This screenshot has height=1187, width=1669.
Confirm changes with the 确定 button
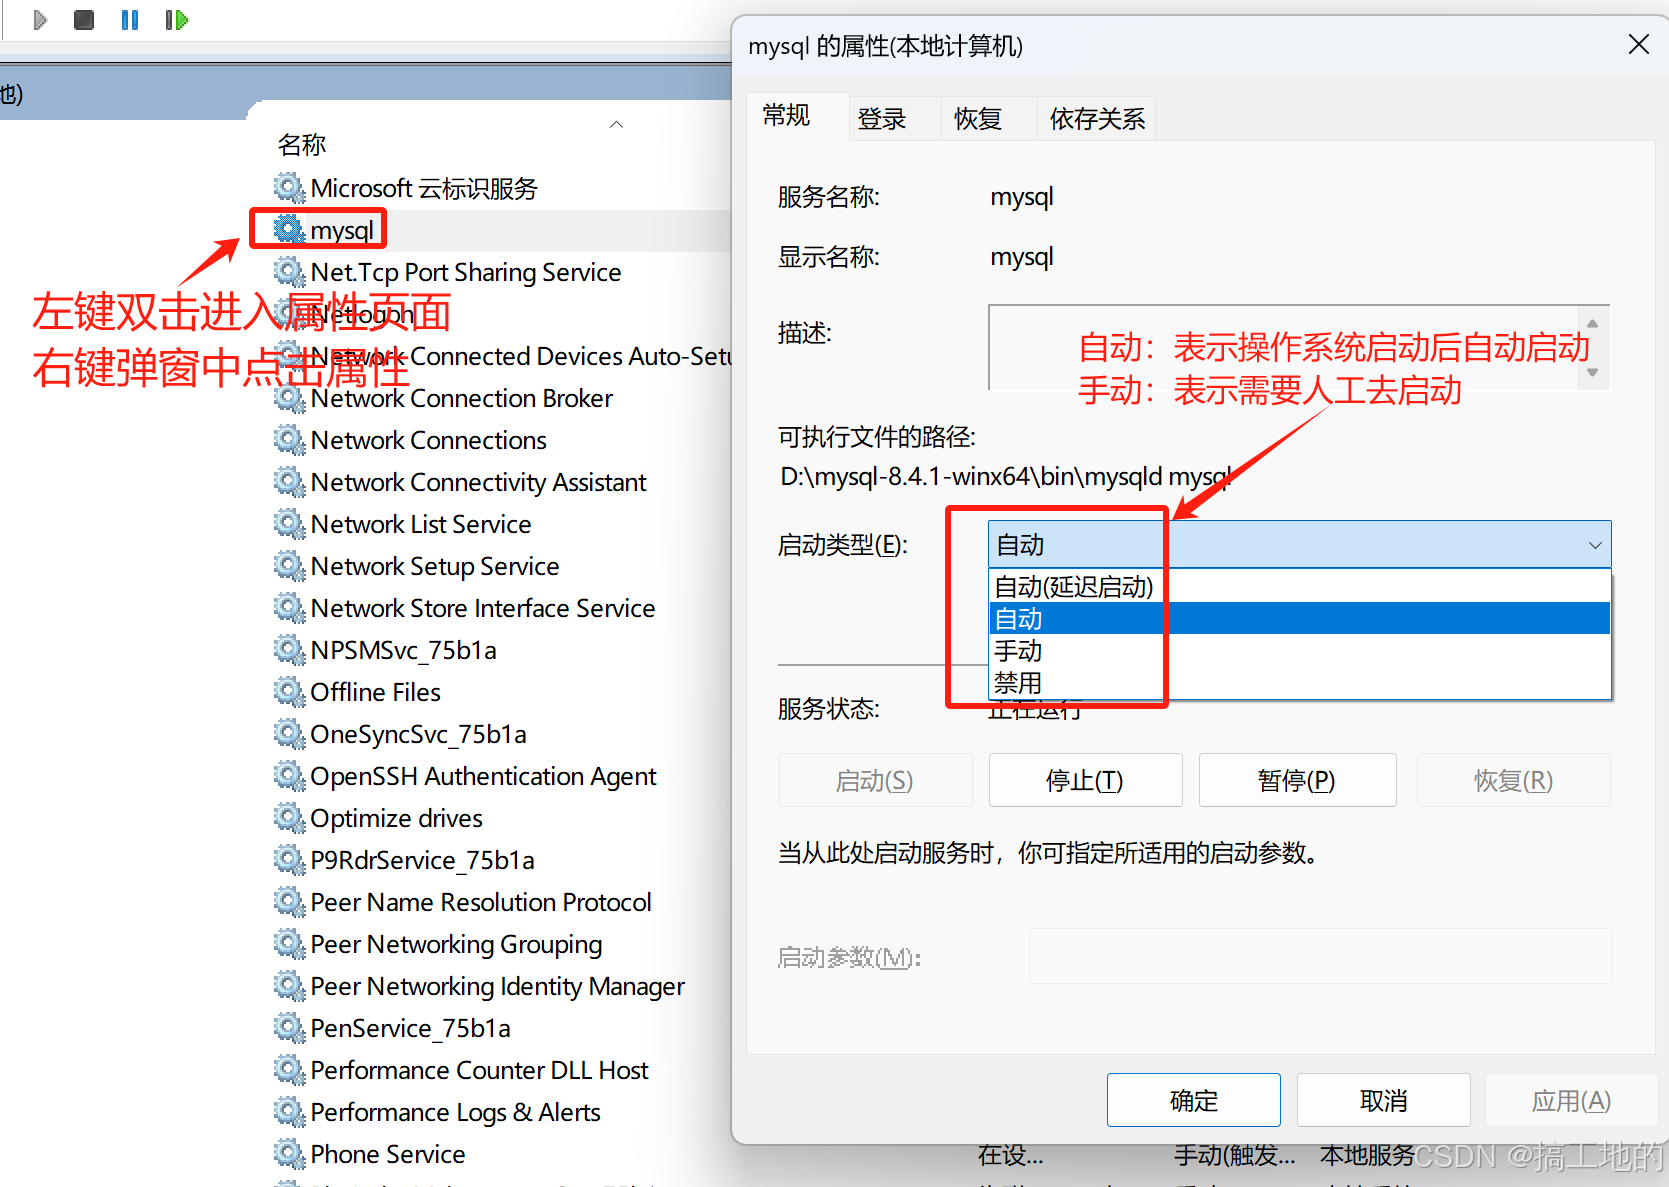point(1192,1099)
